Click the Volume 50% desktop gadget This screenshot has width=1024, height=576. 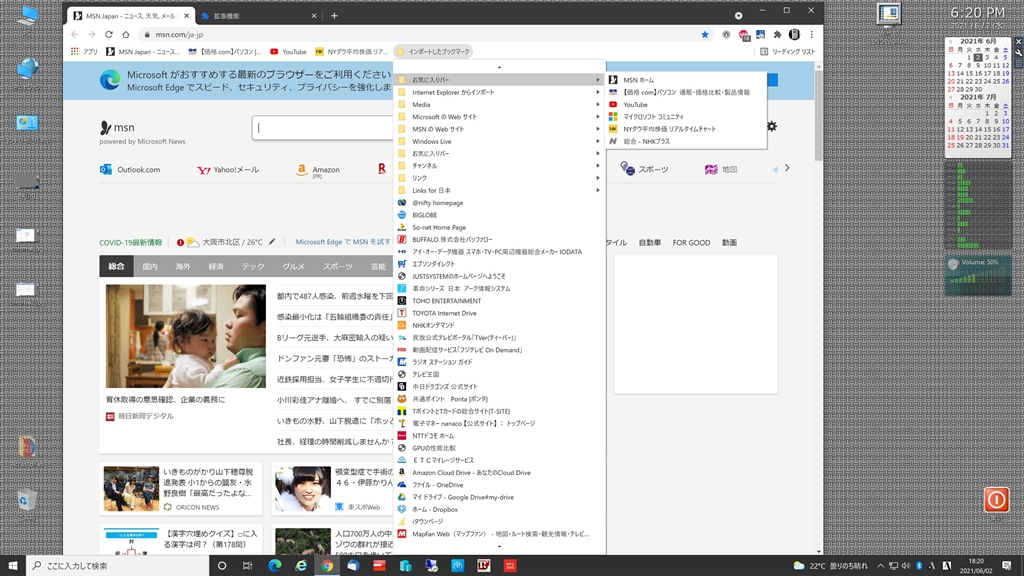pos(978,274)
